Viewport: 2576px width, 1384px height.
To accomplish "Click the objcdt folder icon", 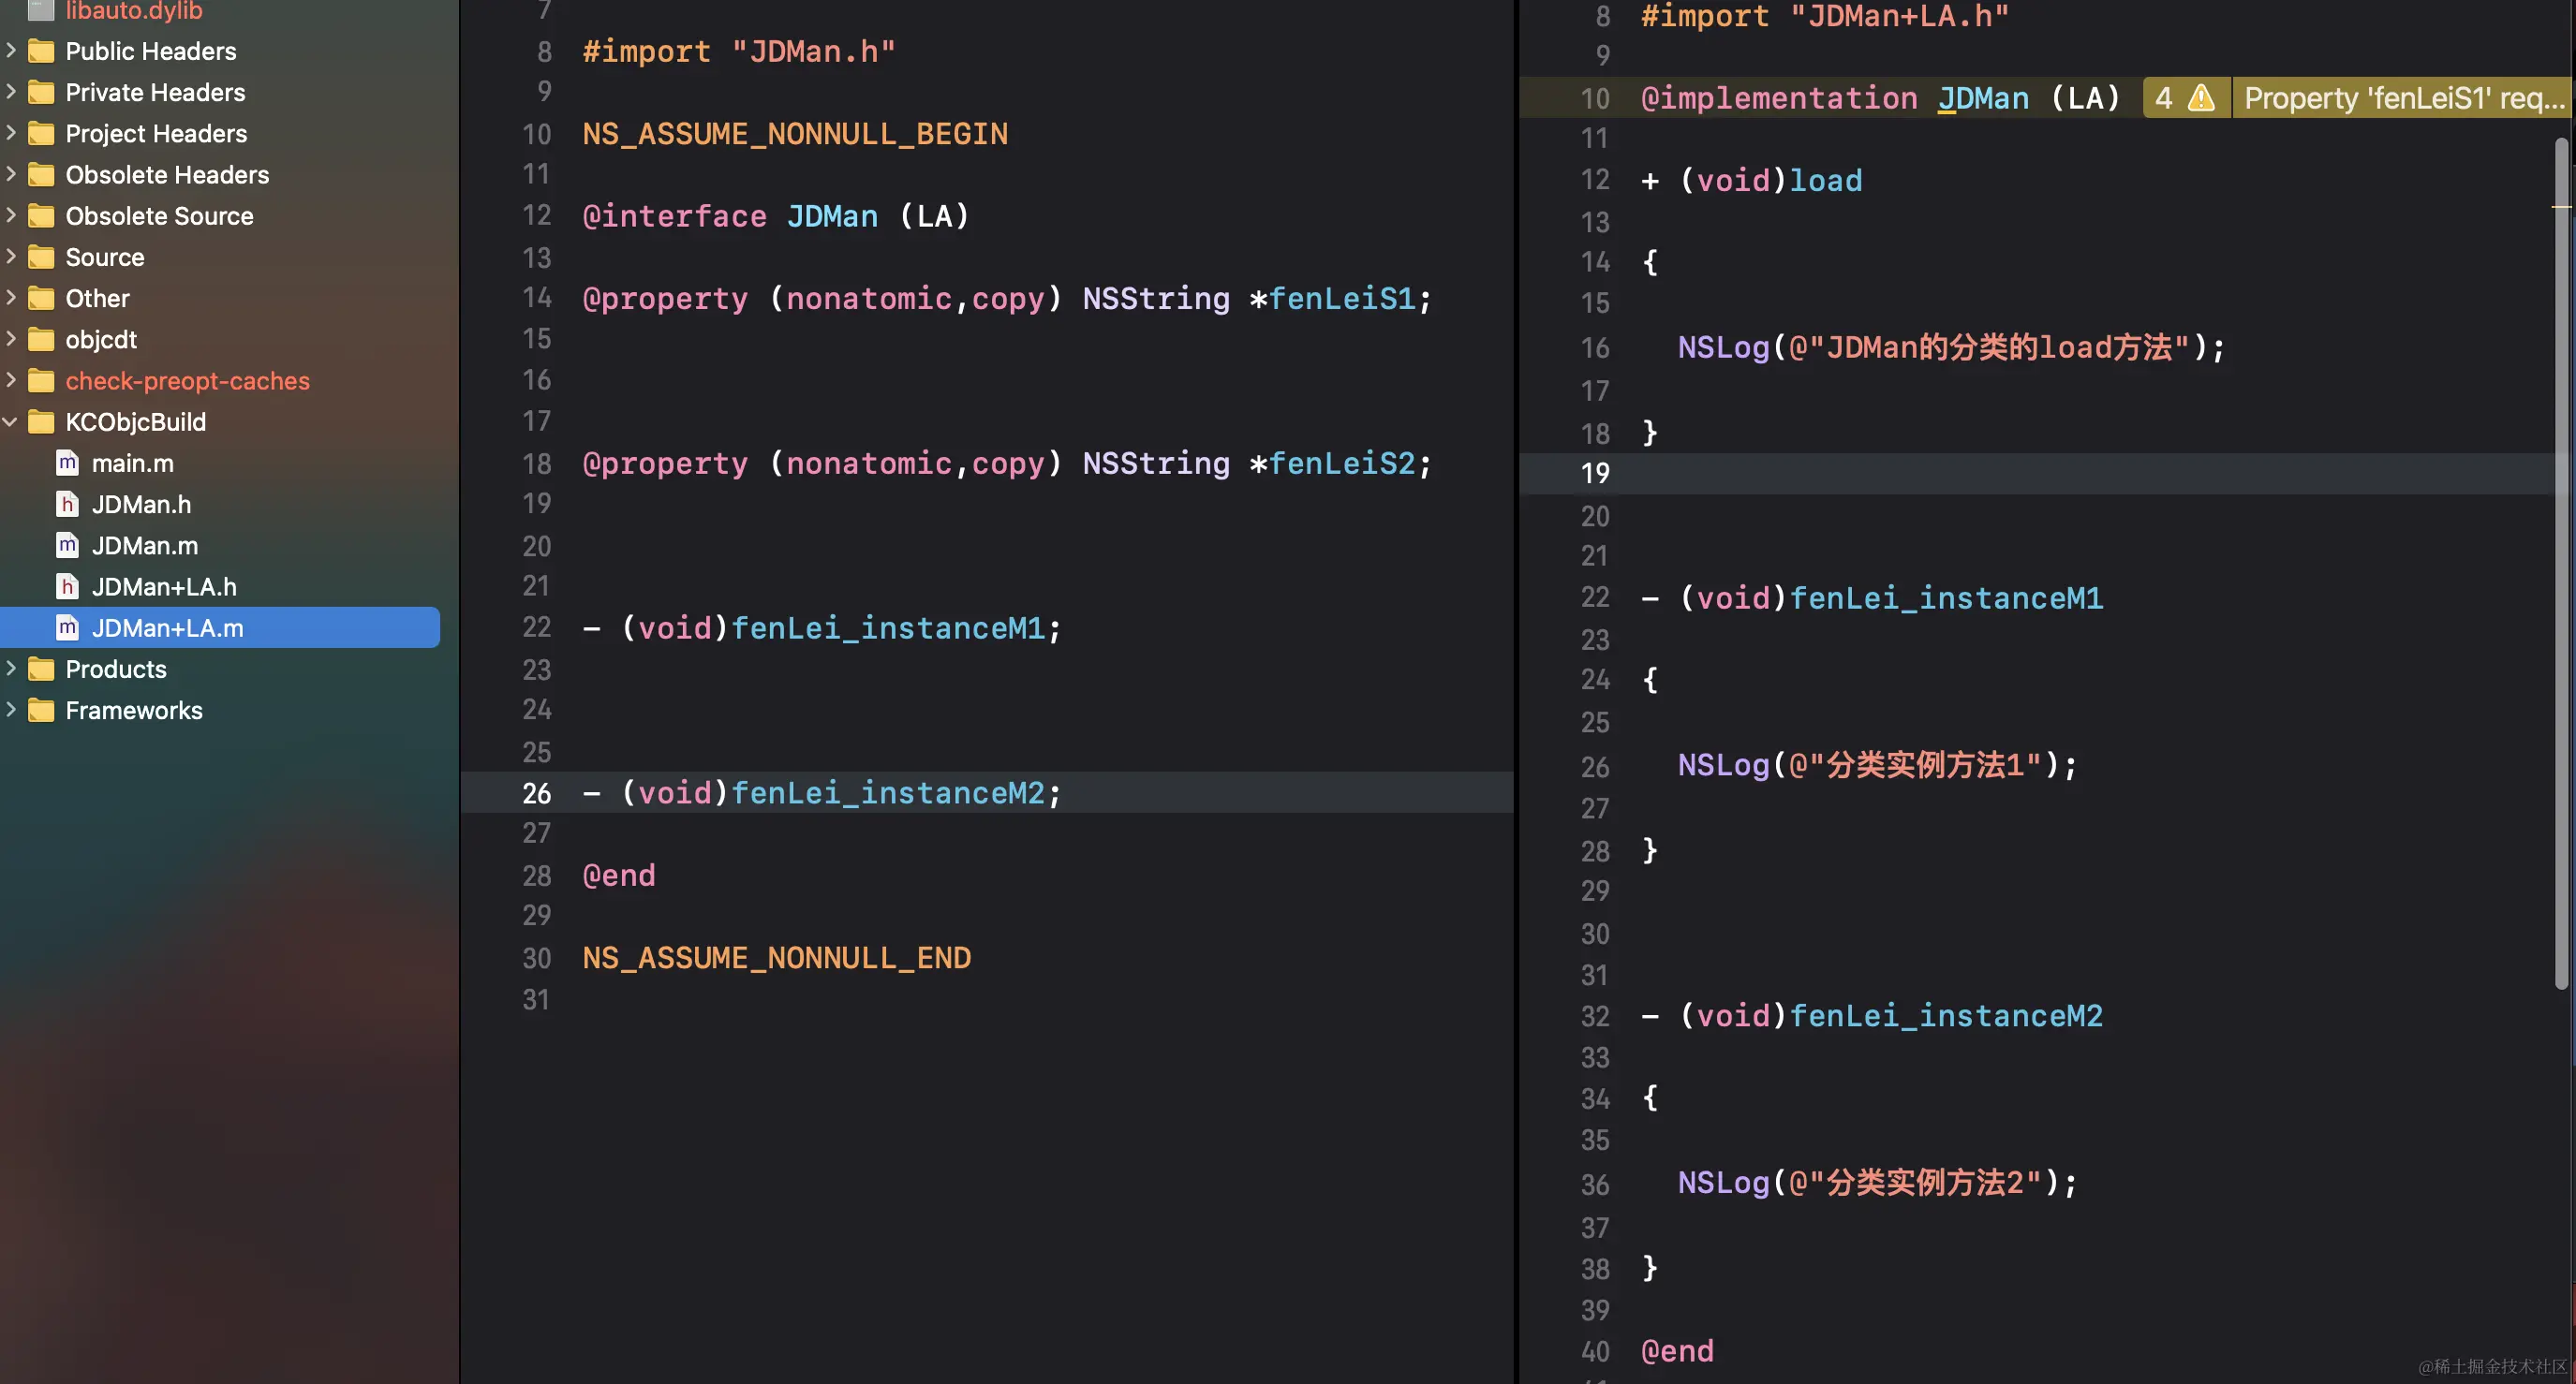I will pos(41,339).
